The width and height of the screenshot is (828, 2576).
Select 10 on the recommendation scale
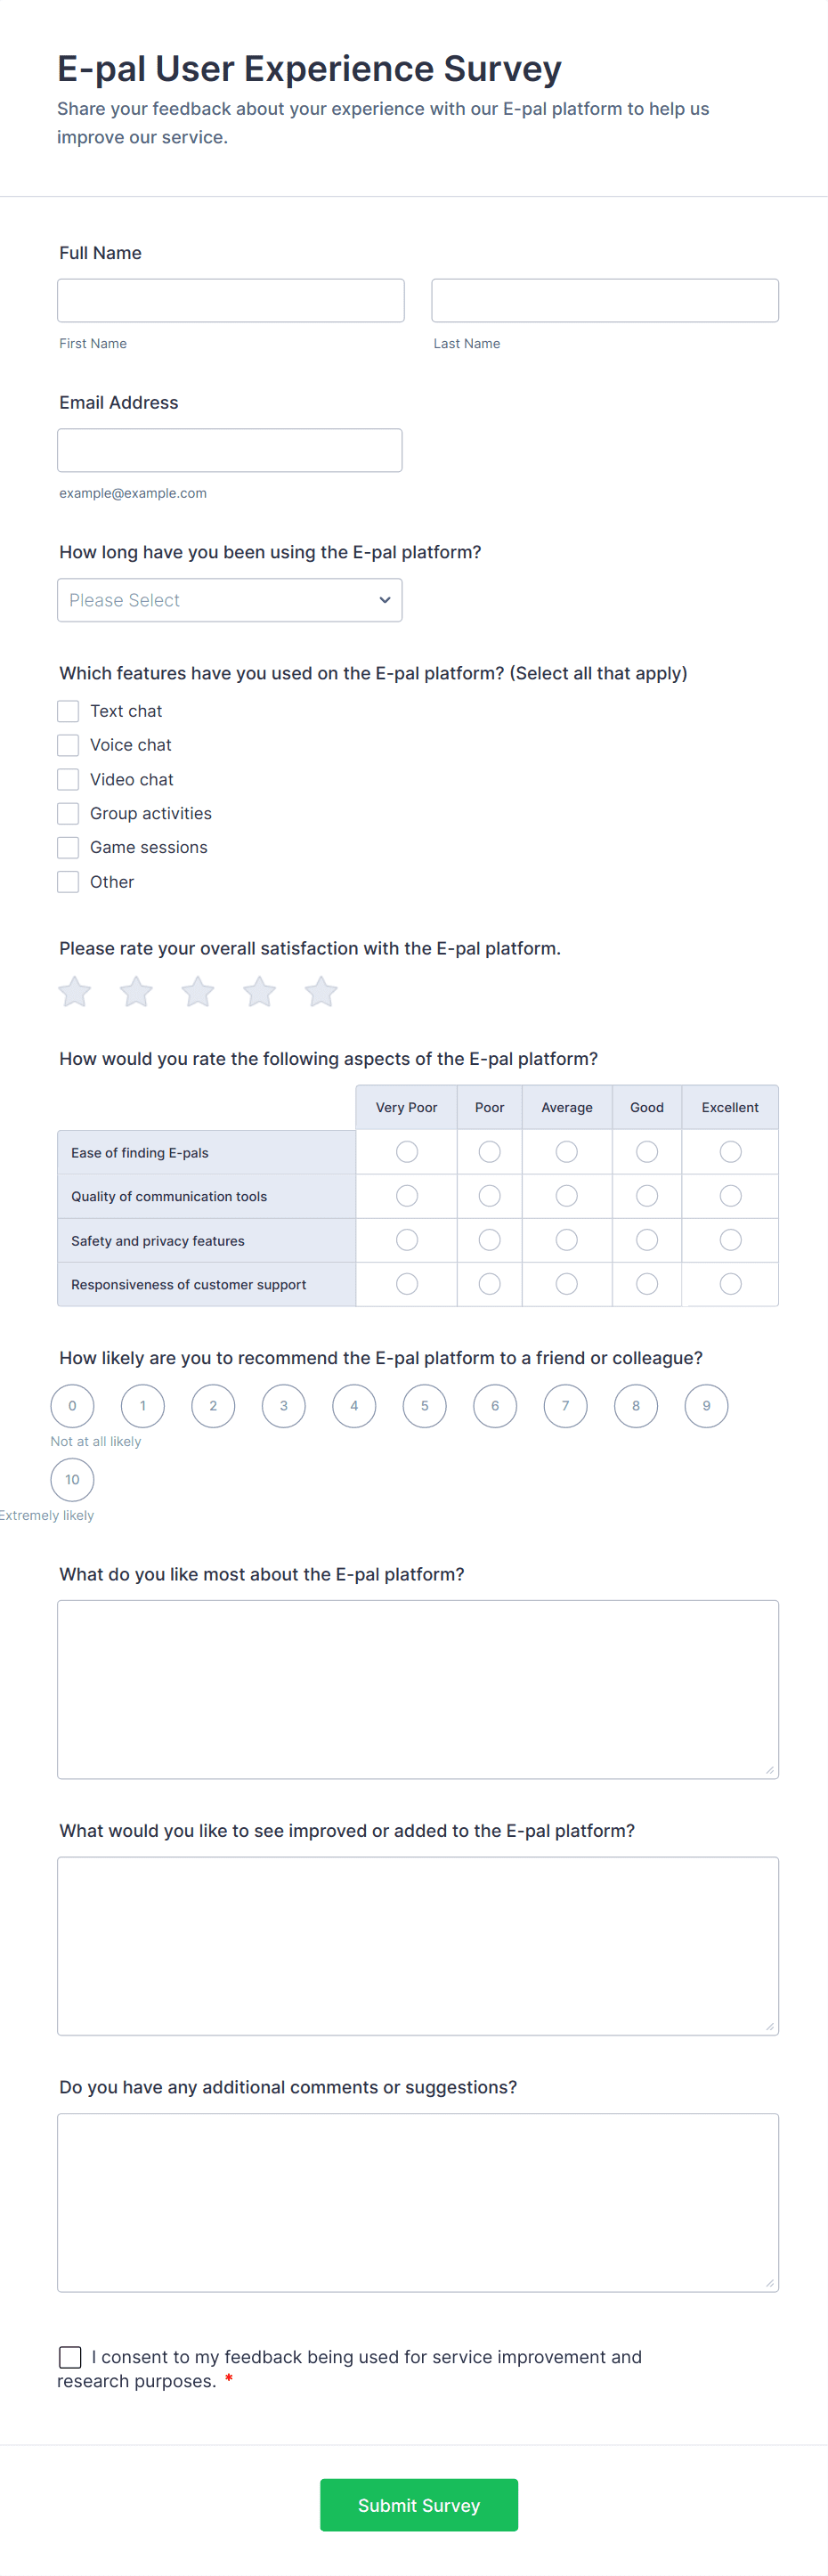click(72, 1479)
